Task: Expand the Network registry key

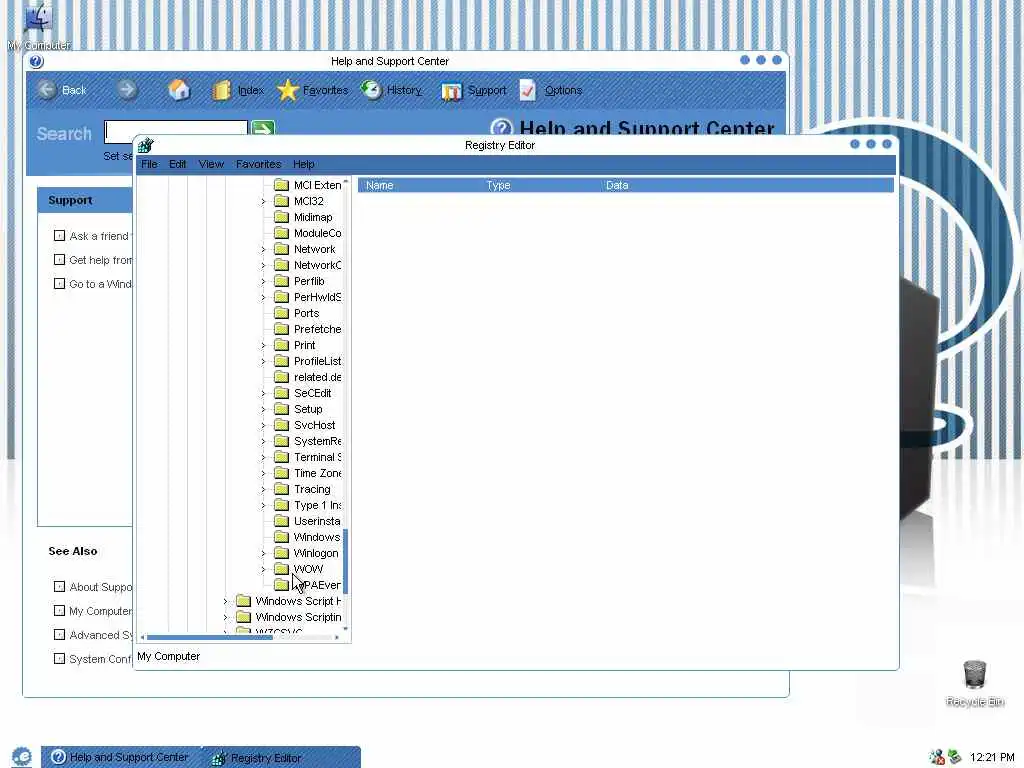Action: (x=263, y=249)
